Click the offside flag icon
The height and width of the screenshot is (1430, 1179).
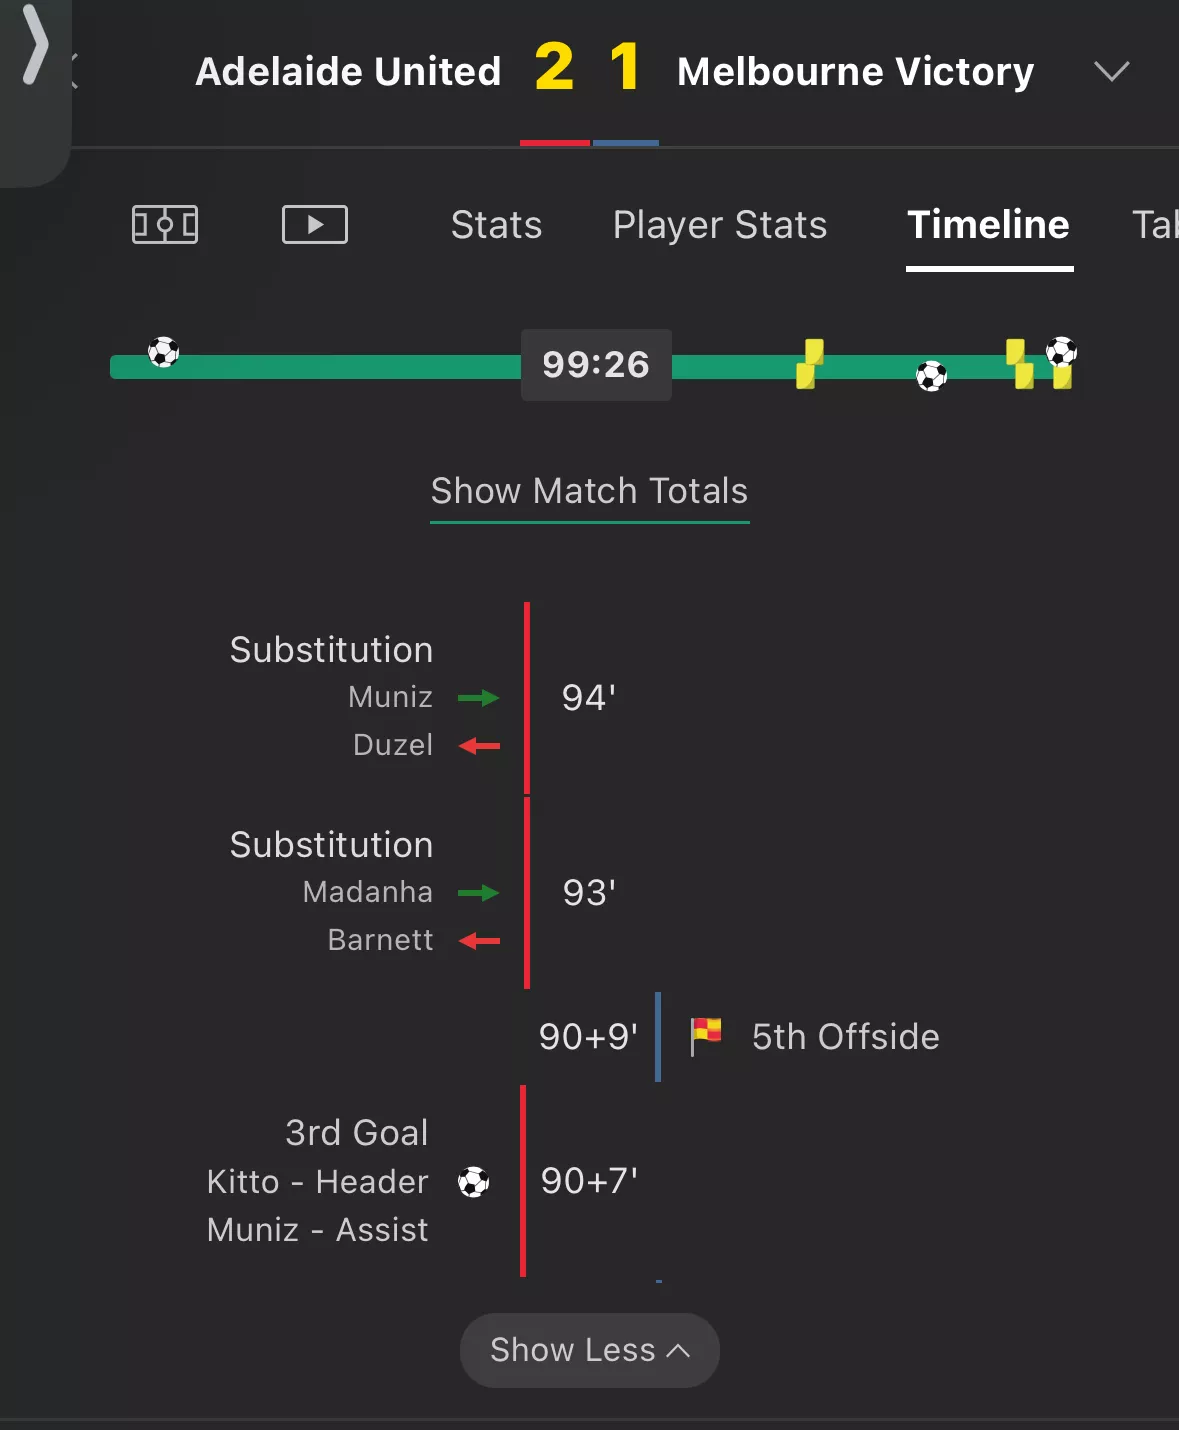pyautogui.click(x=706, y=1036)
